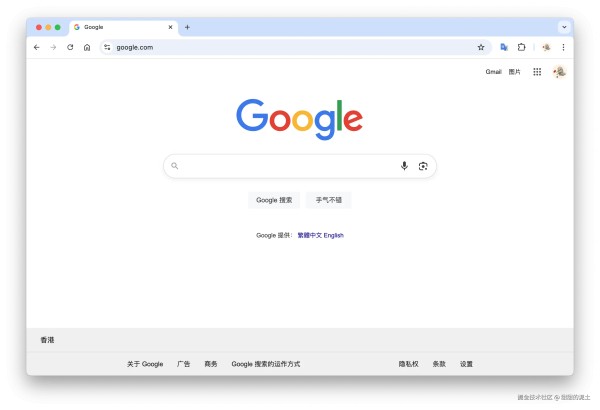Screen dimensions: 600x410
Task: Switch language to English link
Action: (x=334, y=235)
